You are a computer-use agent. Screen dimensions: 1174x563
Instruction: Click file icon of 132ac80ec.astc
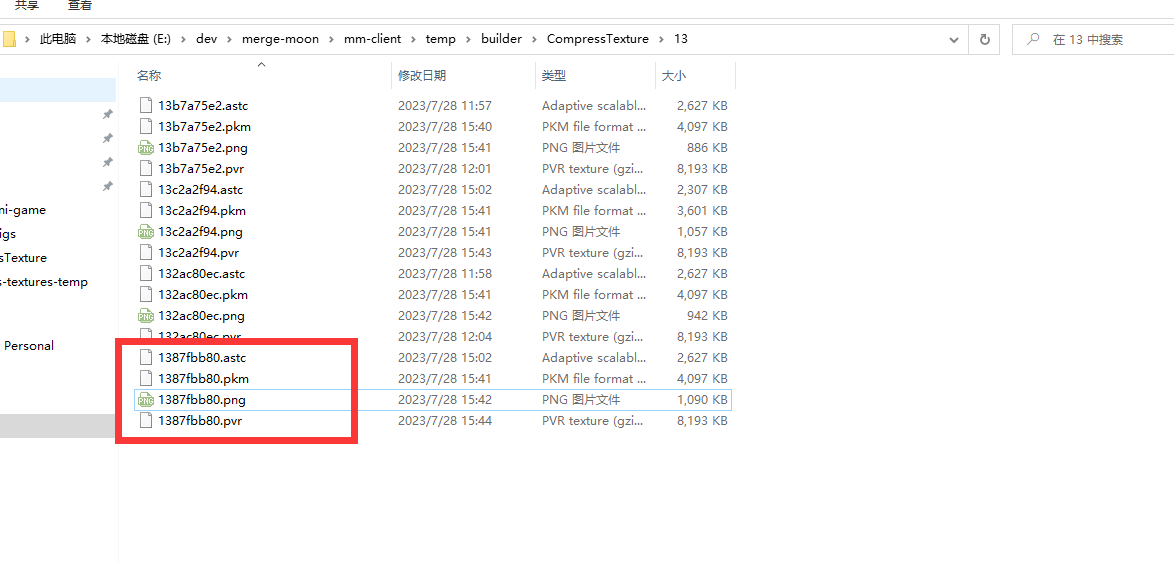146,273
